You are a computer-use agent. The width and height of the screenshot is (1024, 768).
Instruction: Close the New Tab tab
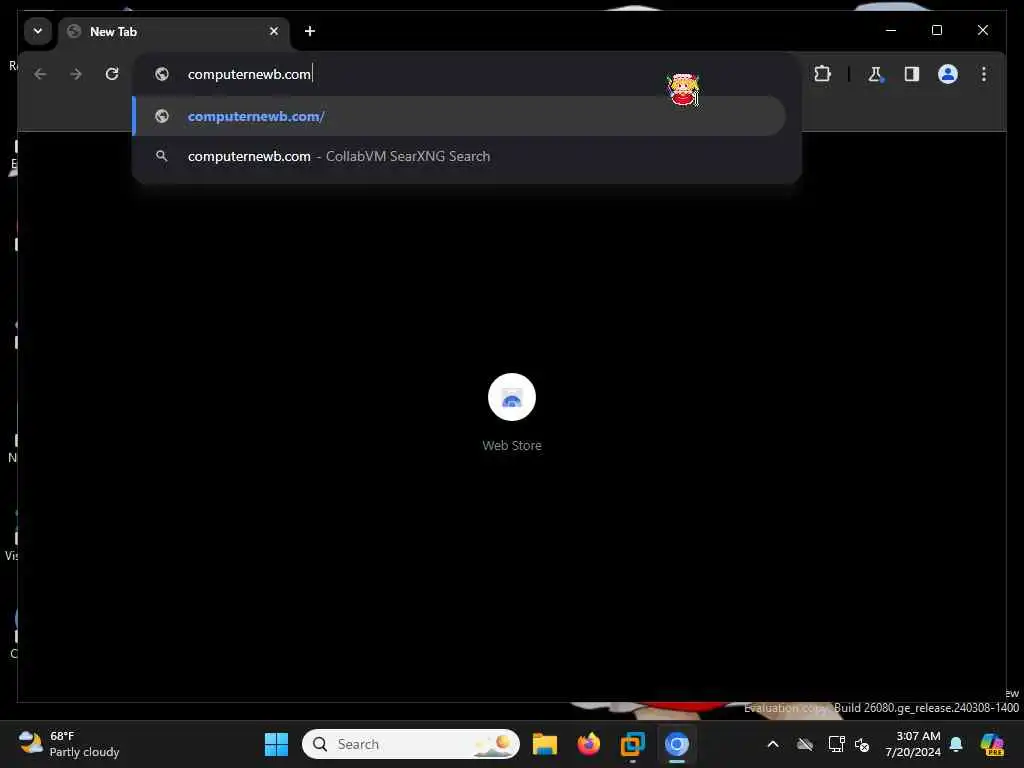[x=274, y=31]
